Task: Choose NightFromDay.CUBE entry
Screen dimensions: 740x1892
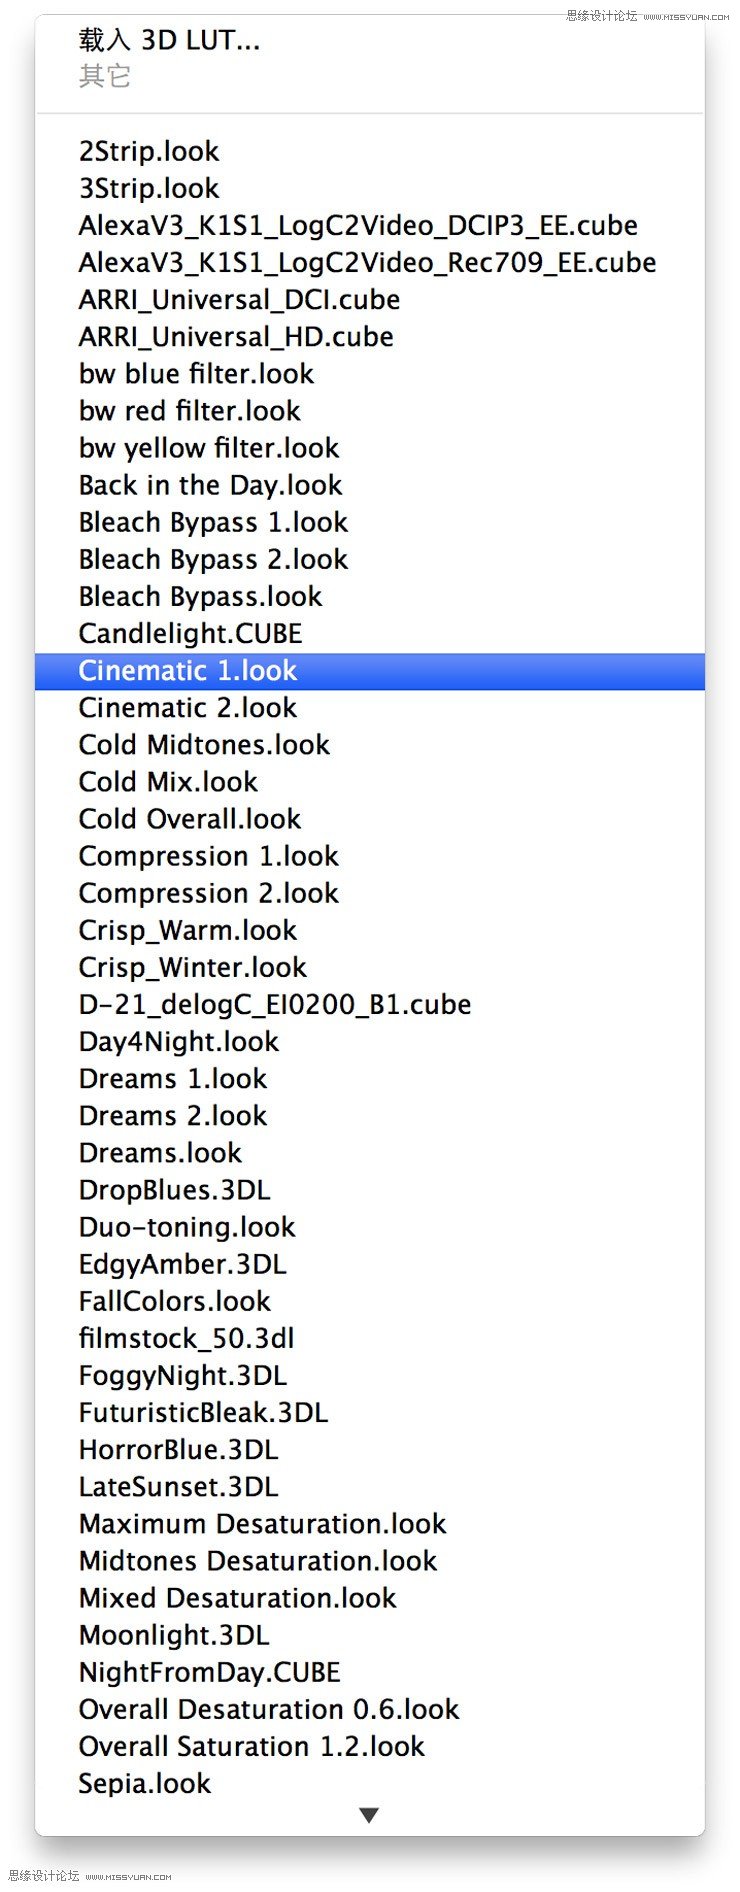Action: click(210, 1672)
